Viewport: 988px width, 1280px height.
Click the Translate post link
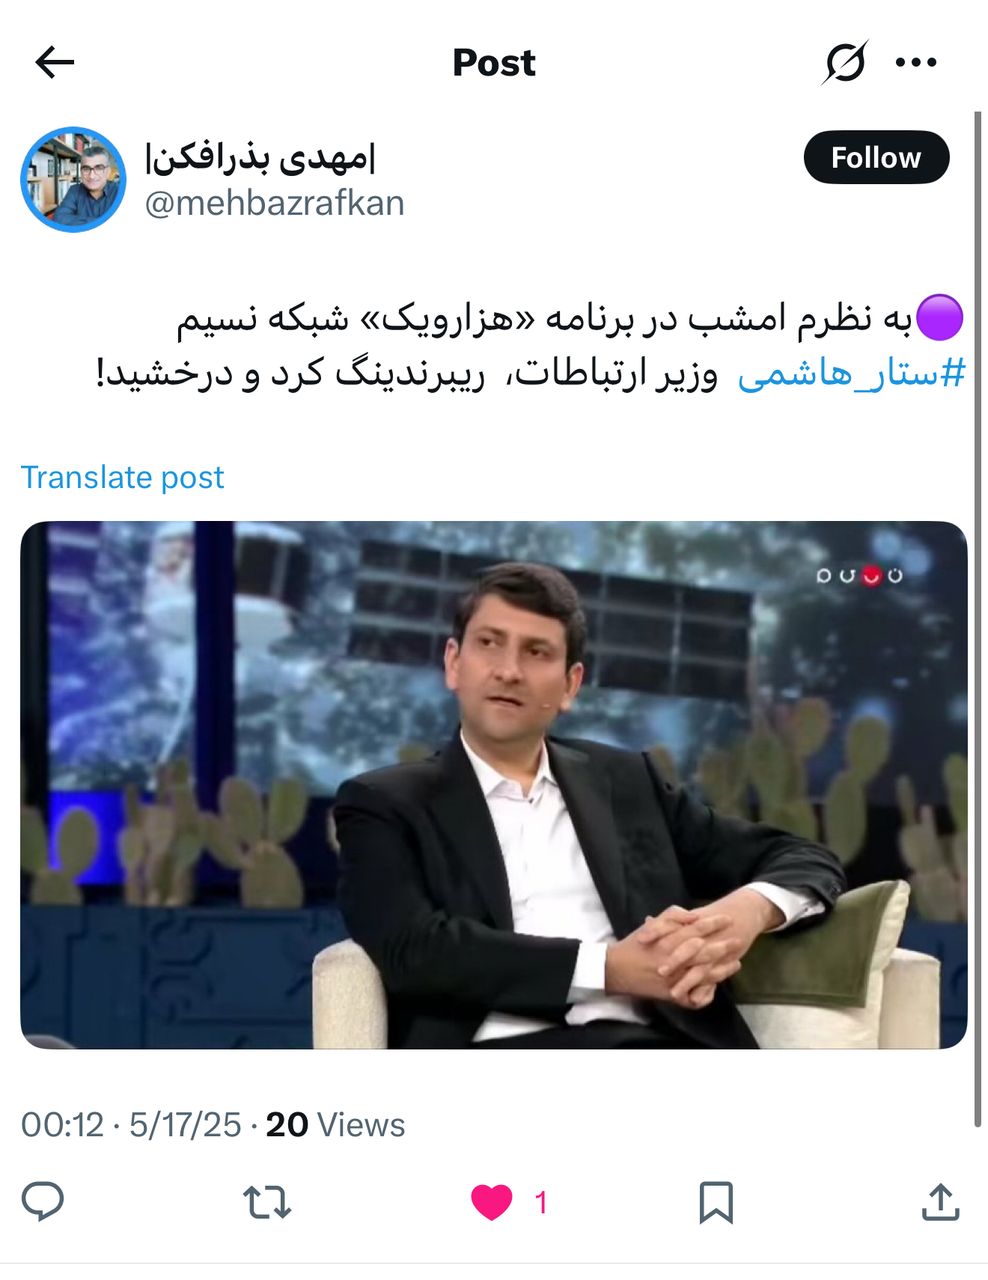(123, 477)
